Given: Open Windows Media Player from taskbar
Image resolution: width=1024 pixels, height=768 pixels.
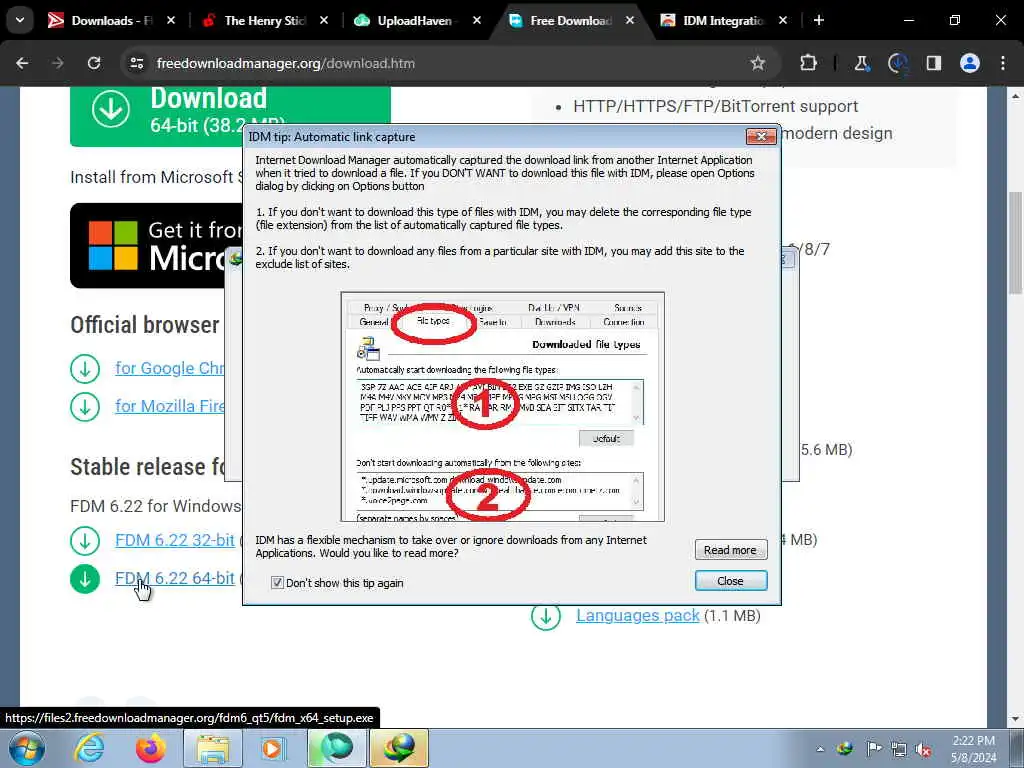Looking at the screenshot, I should point(274,748).
